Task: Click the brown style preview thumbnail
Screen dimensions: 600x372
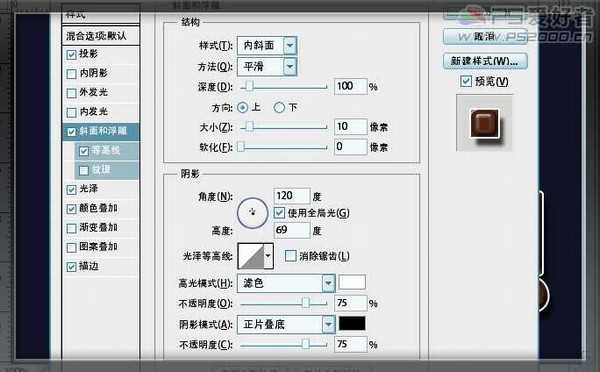Action: coord(484,123)
